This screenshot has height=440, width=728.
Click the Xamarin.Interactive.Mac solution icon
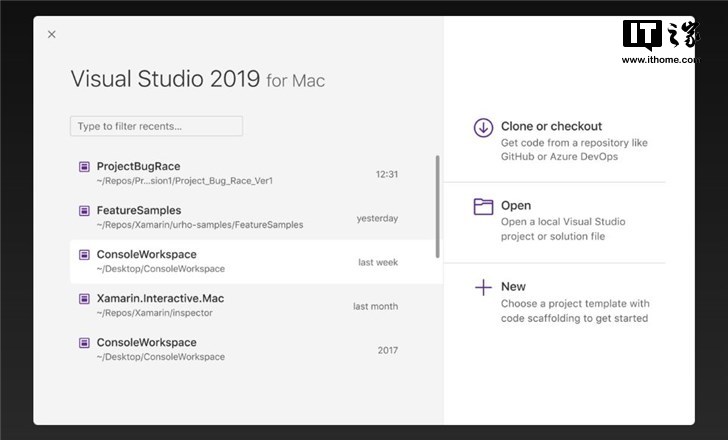pyautogui.click(x=84, y=298)
